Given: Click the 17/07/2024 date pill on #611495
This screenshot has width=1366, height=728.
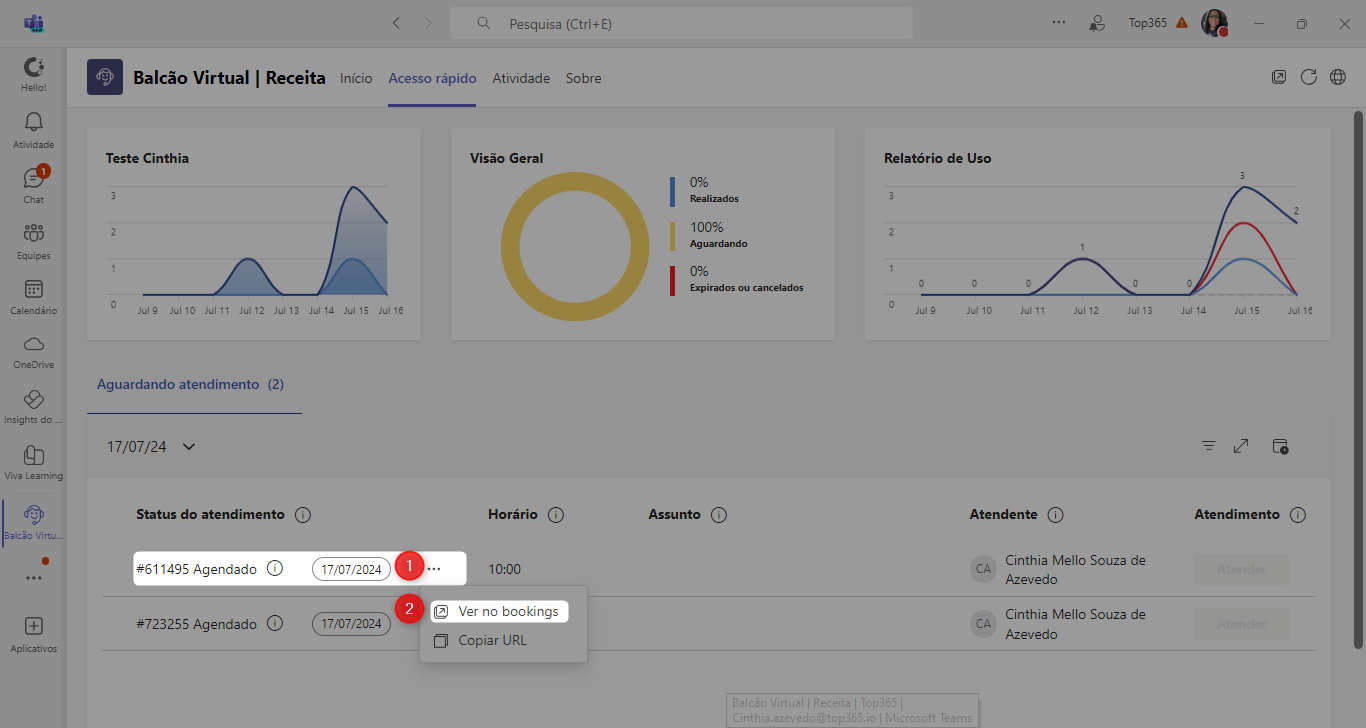Looking at the screenshot, I should [x=351, y=569].
